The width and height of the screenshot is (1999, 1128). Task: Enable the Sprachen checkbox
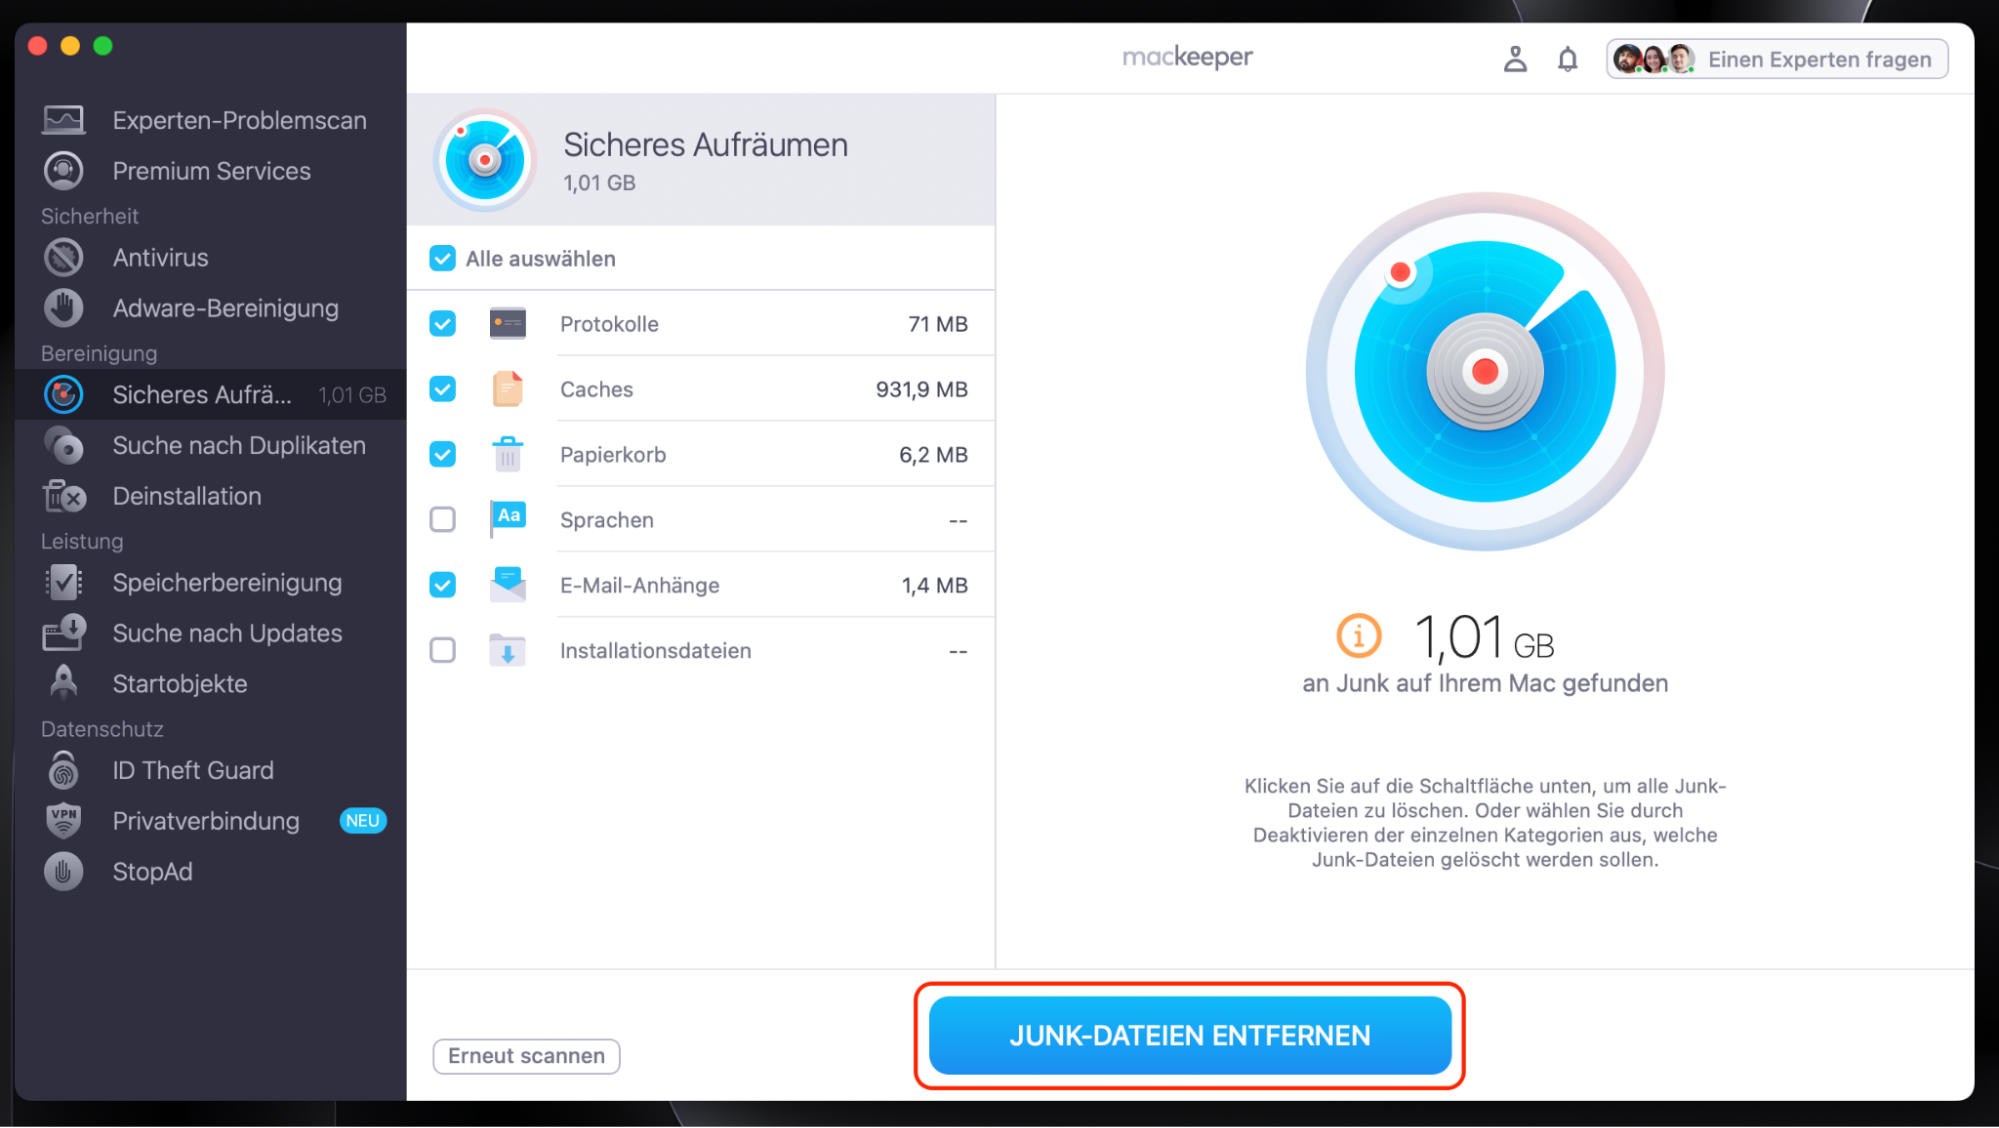(x=442, y=519)
